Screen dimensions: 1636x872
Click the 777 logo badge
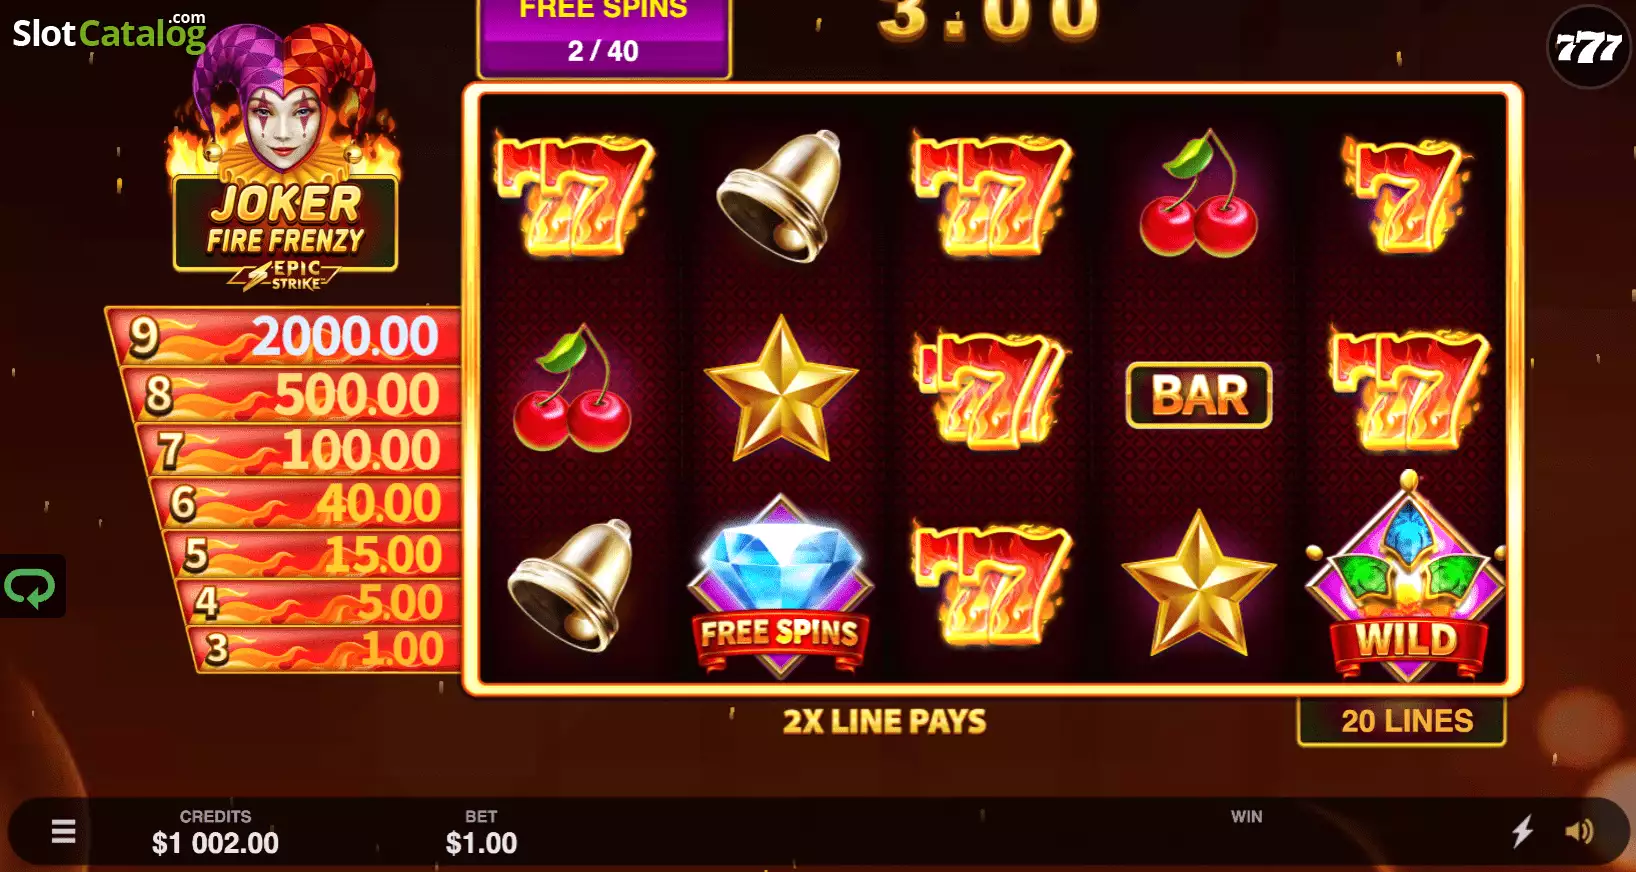[x=1588, y=47]
